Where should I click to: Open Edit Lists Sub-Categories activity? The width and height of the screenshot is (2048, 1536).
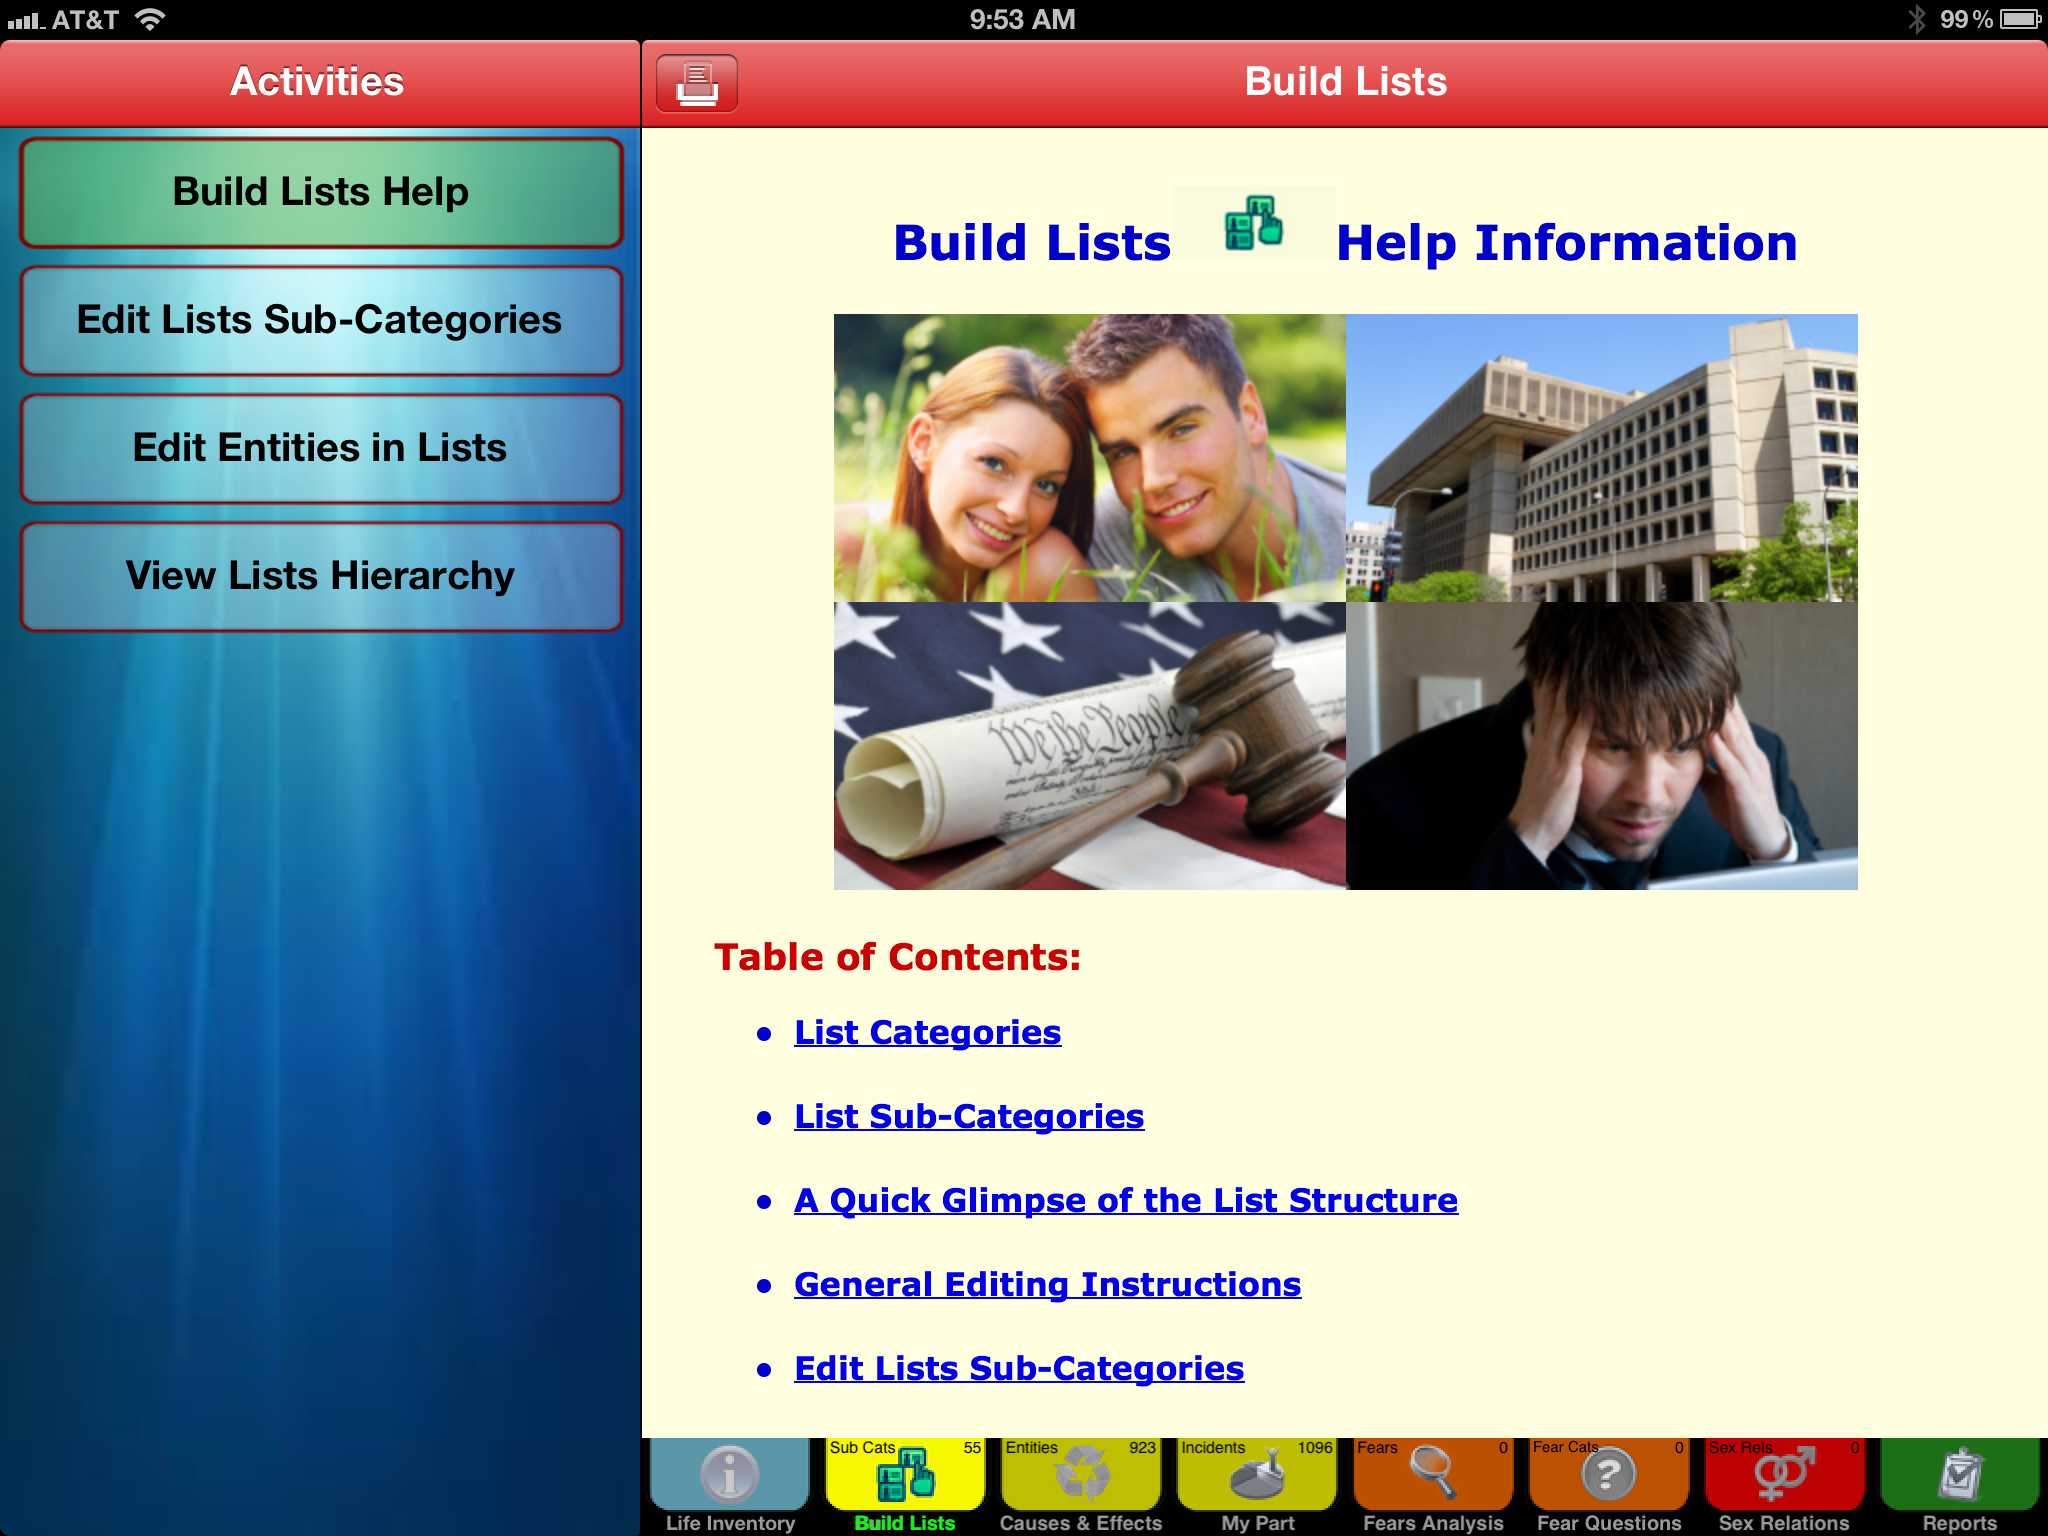tap(321, 320)
